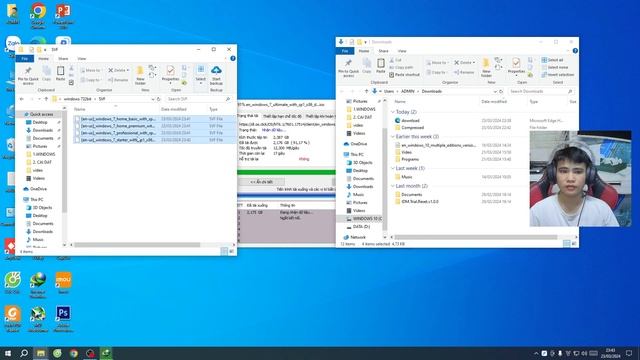Open View tab in Siff window
The image size is (640, 360).
[82, 59]
